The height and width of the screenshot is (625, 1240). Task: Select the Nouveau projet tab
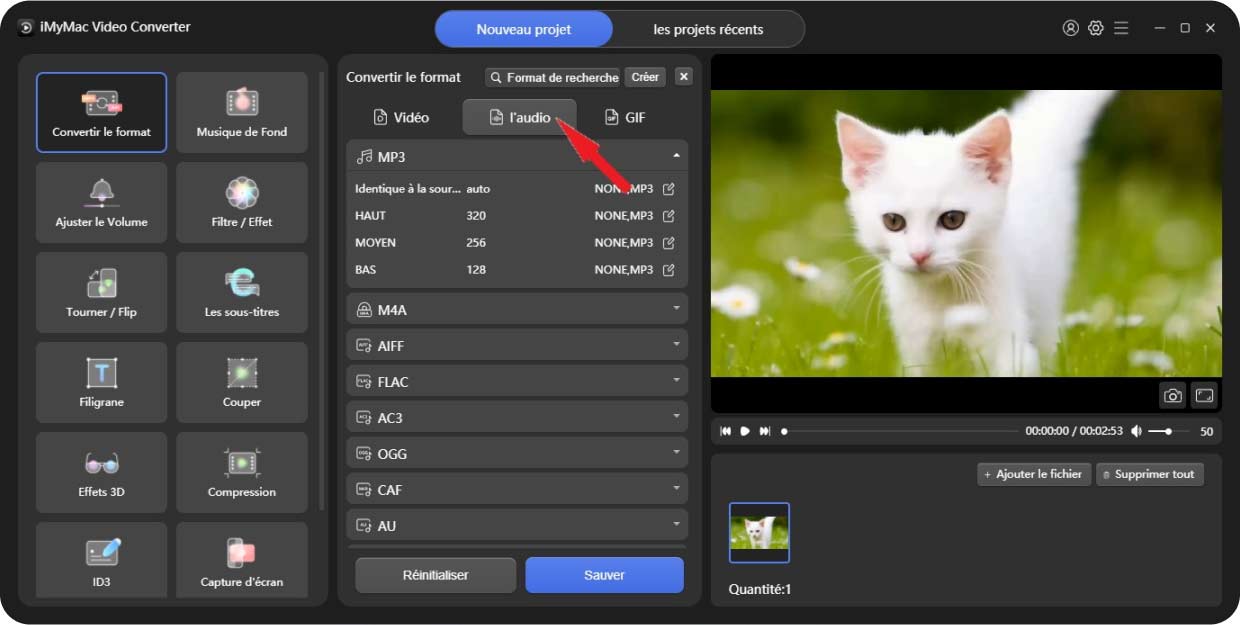point(523,29)
